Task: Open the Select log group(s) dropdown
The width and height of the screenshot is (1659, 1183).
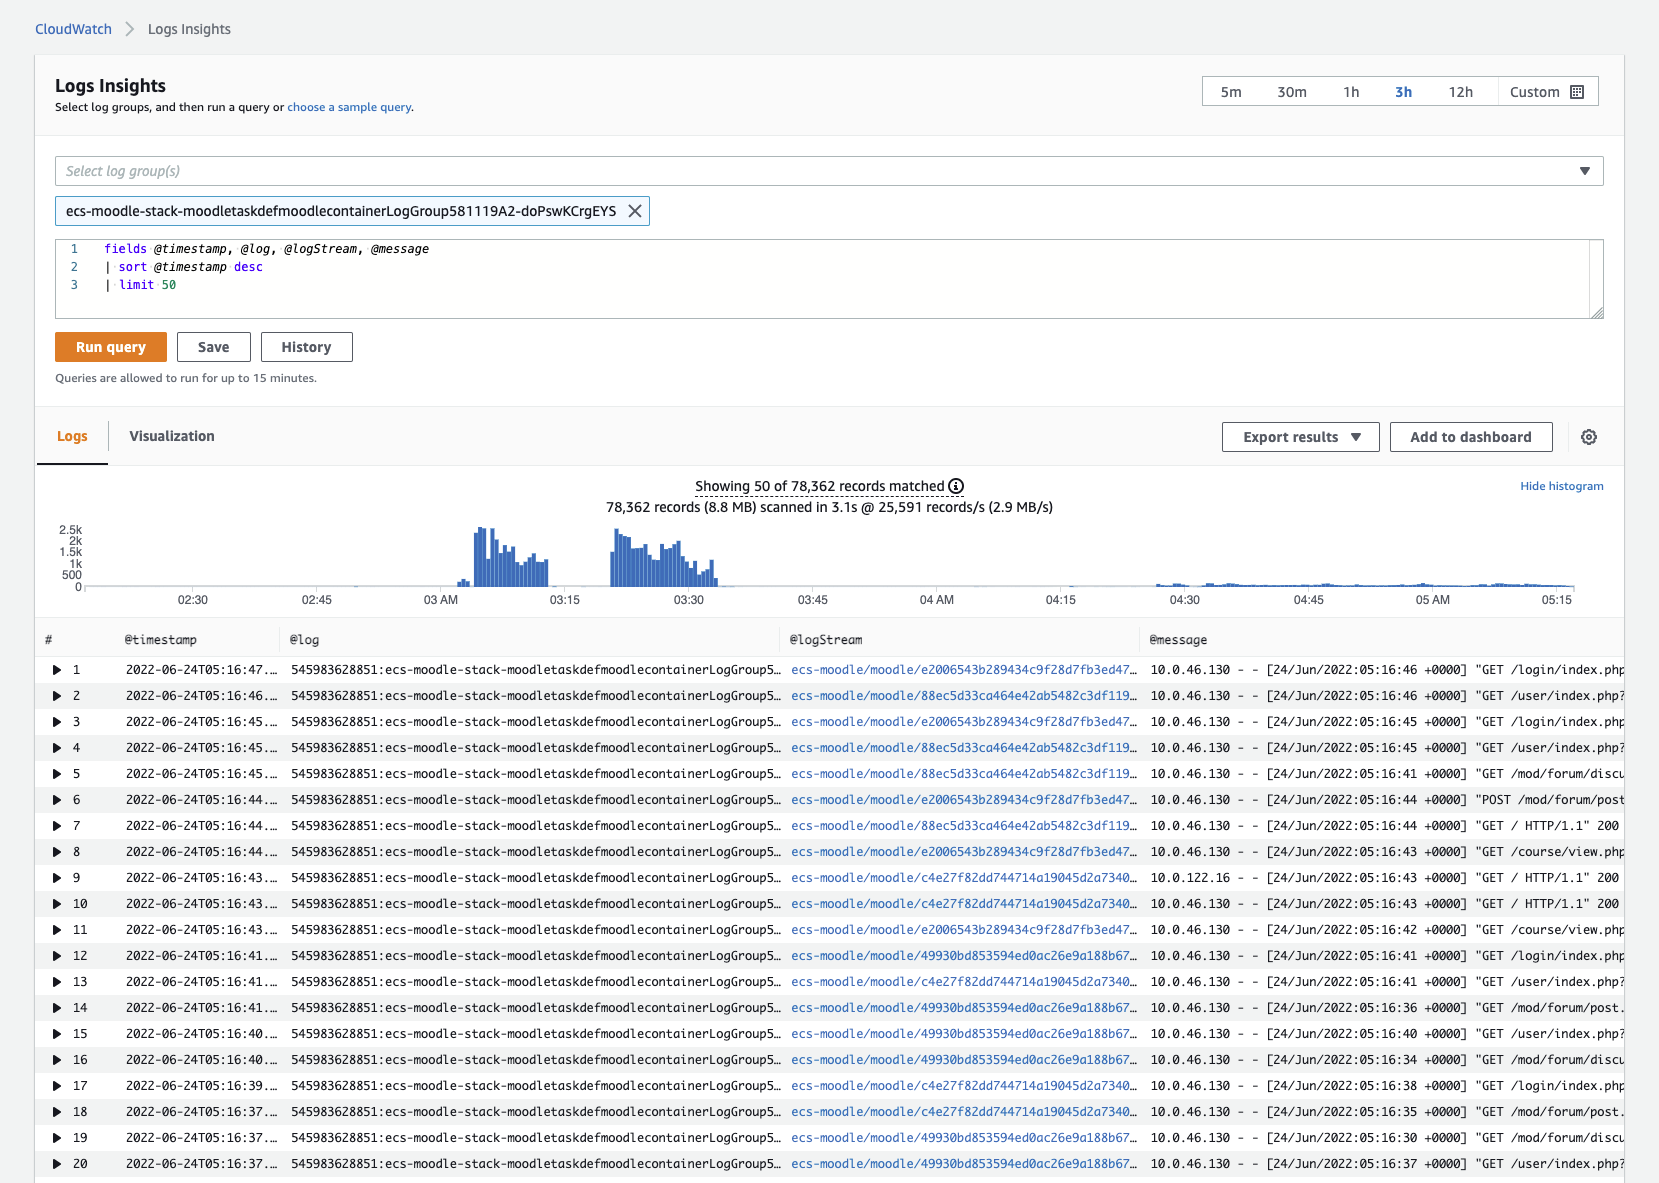Action: 828,171
